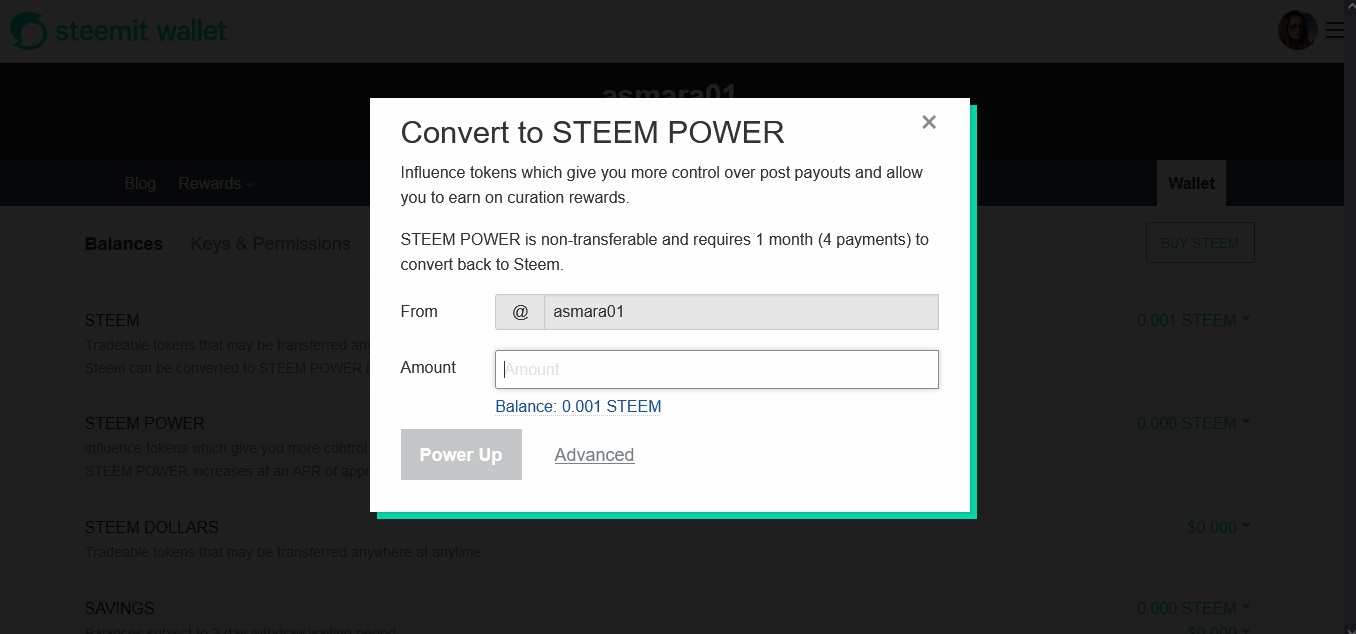
Task: Click the SAVINGS heading
Action: coord(119,608)
